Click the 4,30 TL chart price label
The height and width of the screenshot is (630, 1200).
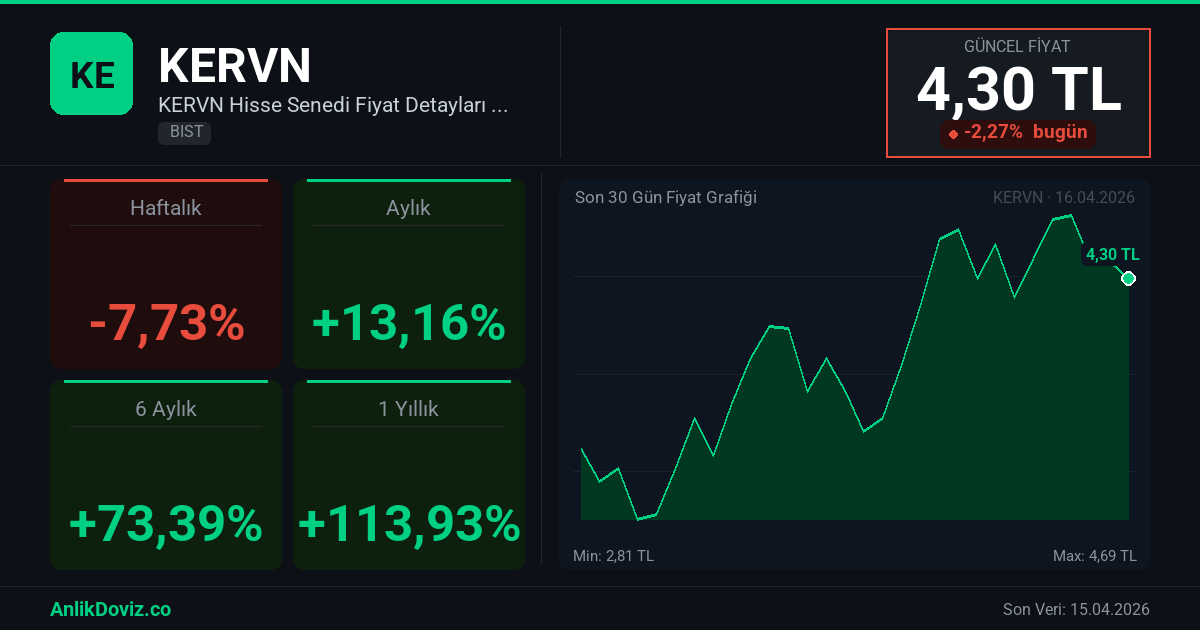click(x=1112, y=255)
